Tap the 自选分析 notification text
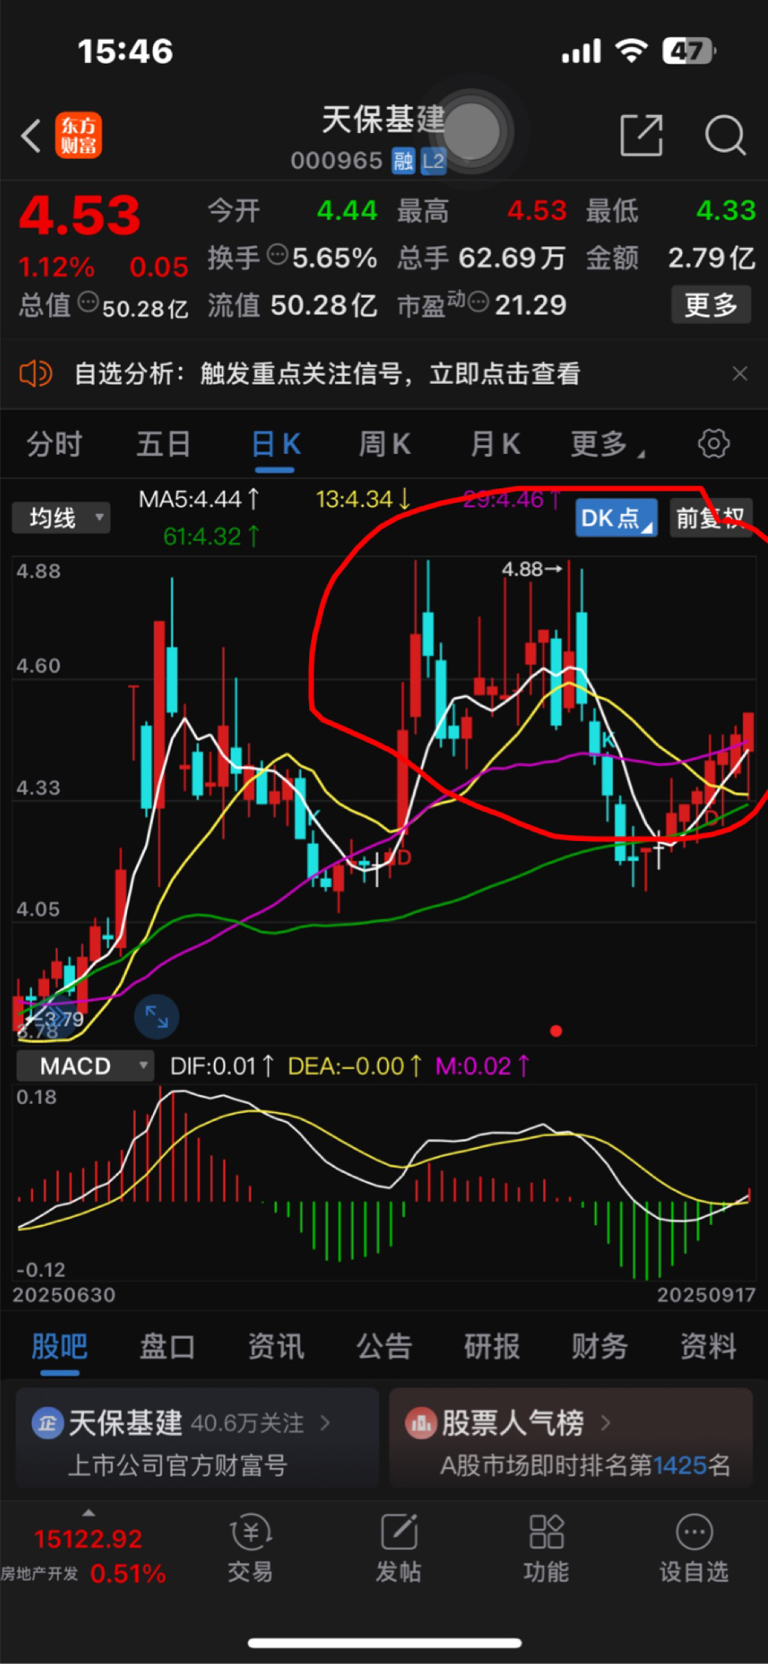This screenshot has width=768, height=1664. pos(327,374)
